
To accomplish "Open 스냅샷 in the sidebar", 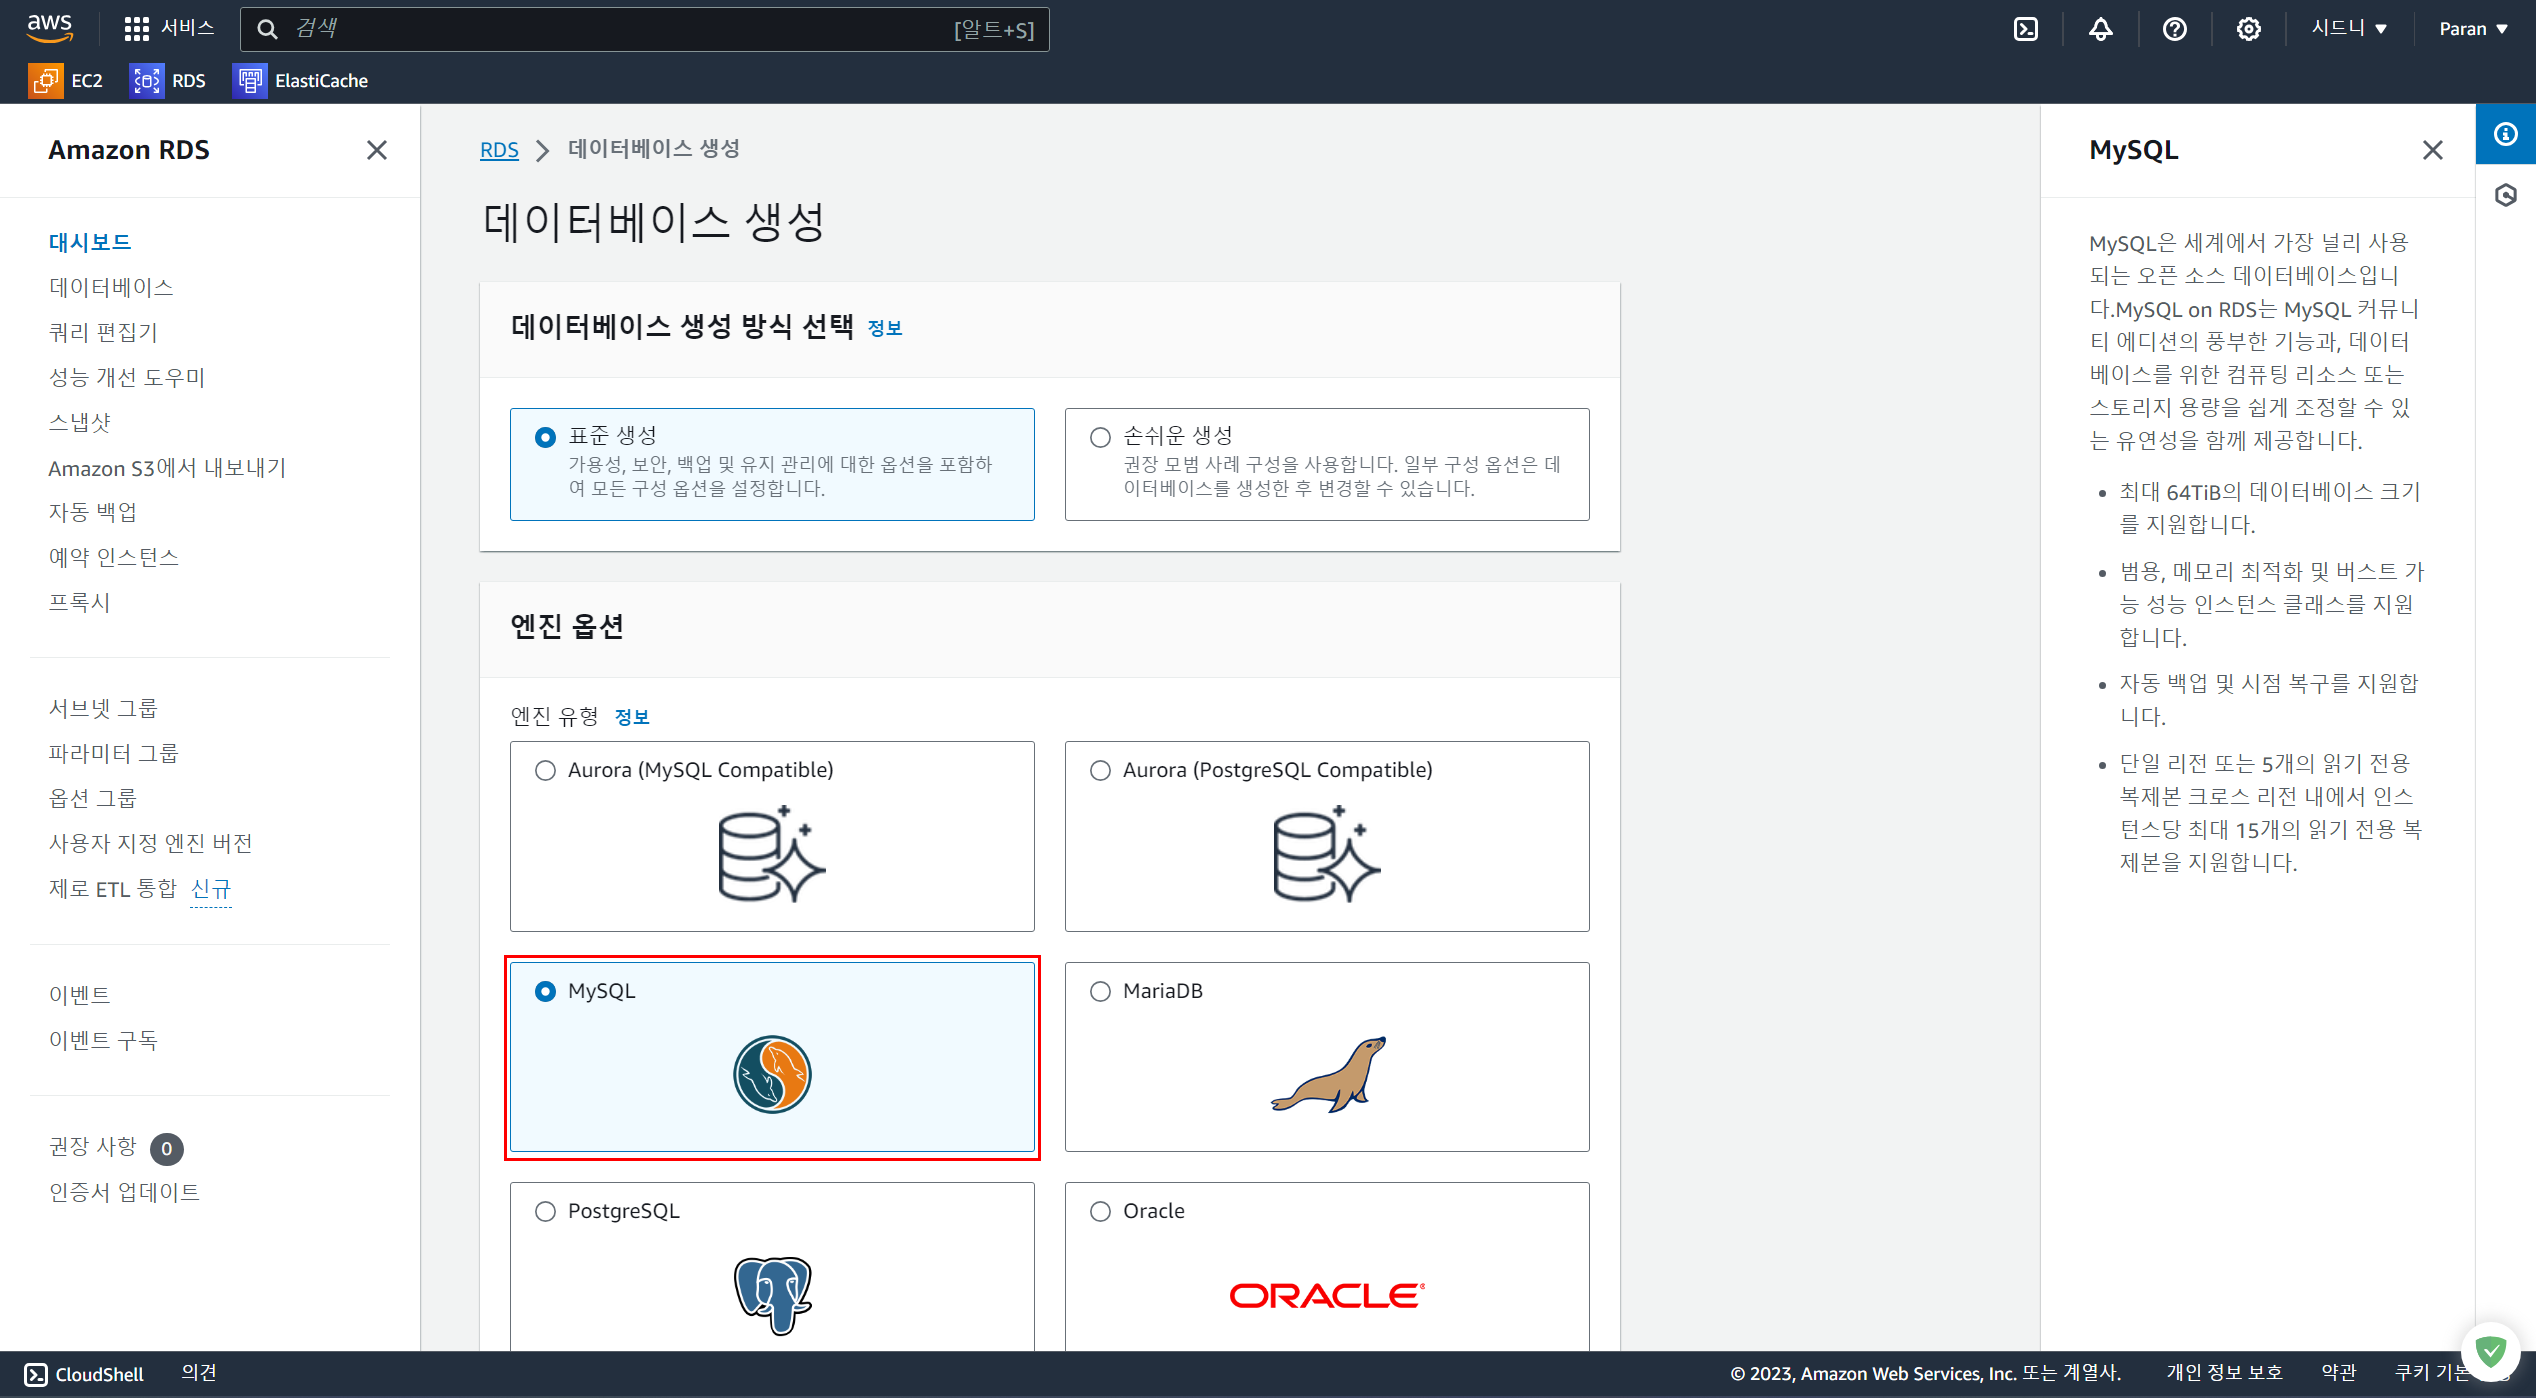I will 80,422.
